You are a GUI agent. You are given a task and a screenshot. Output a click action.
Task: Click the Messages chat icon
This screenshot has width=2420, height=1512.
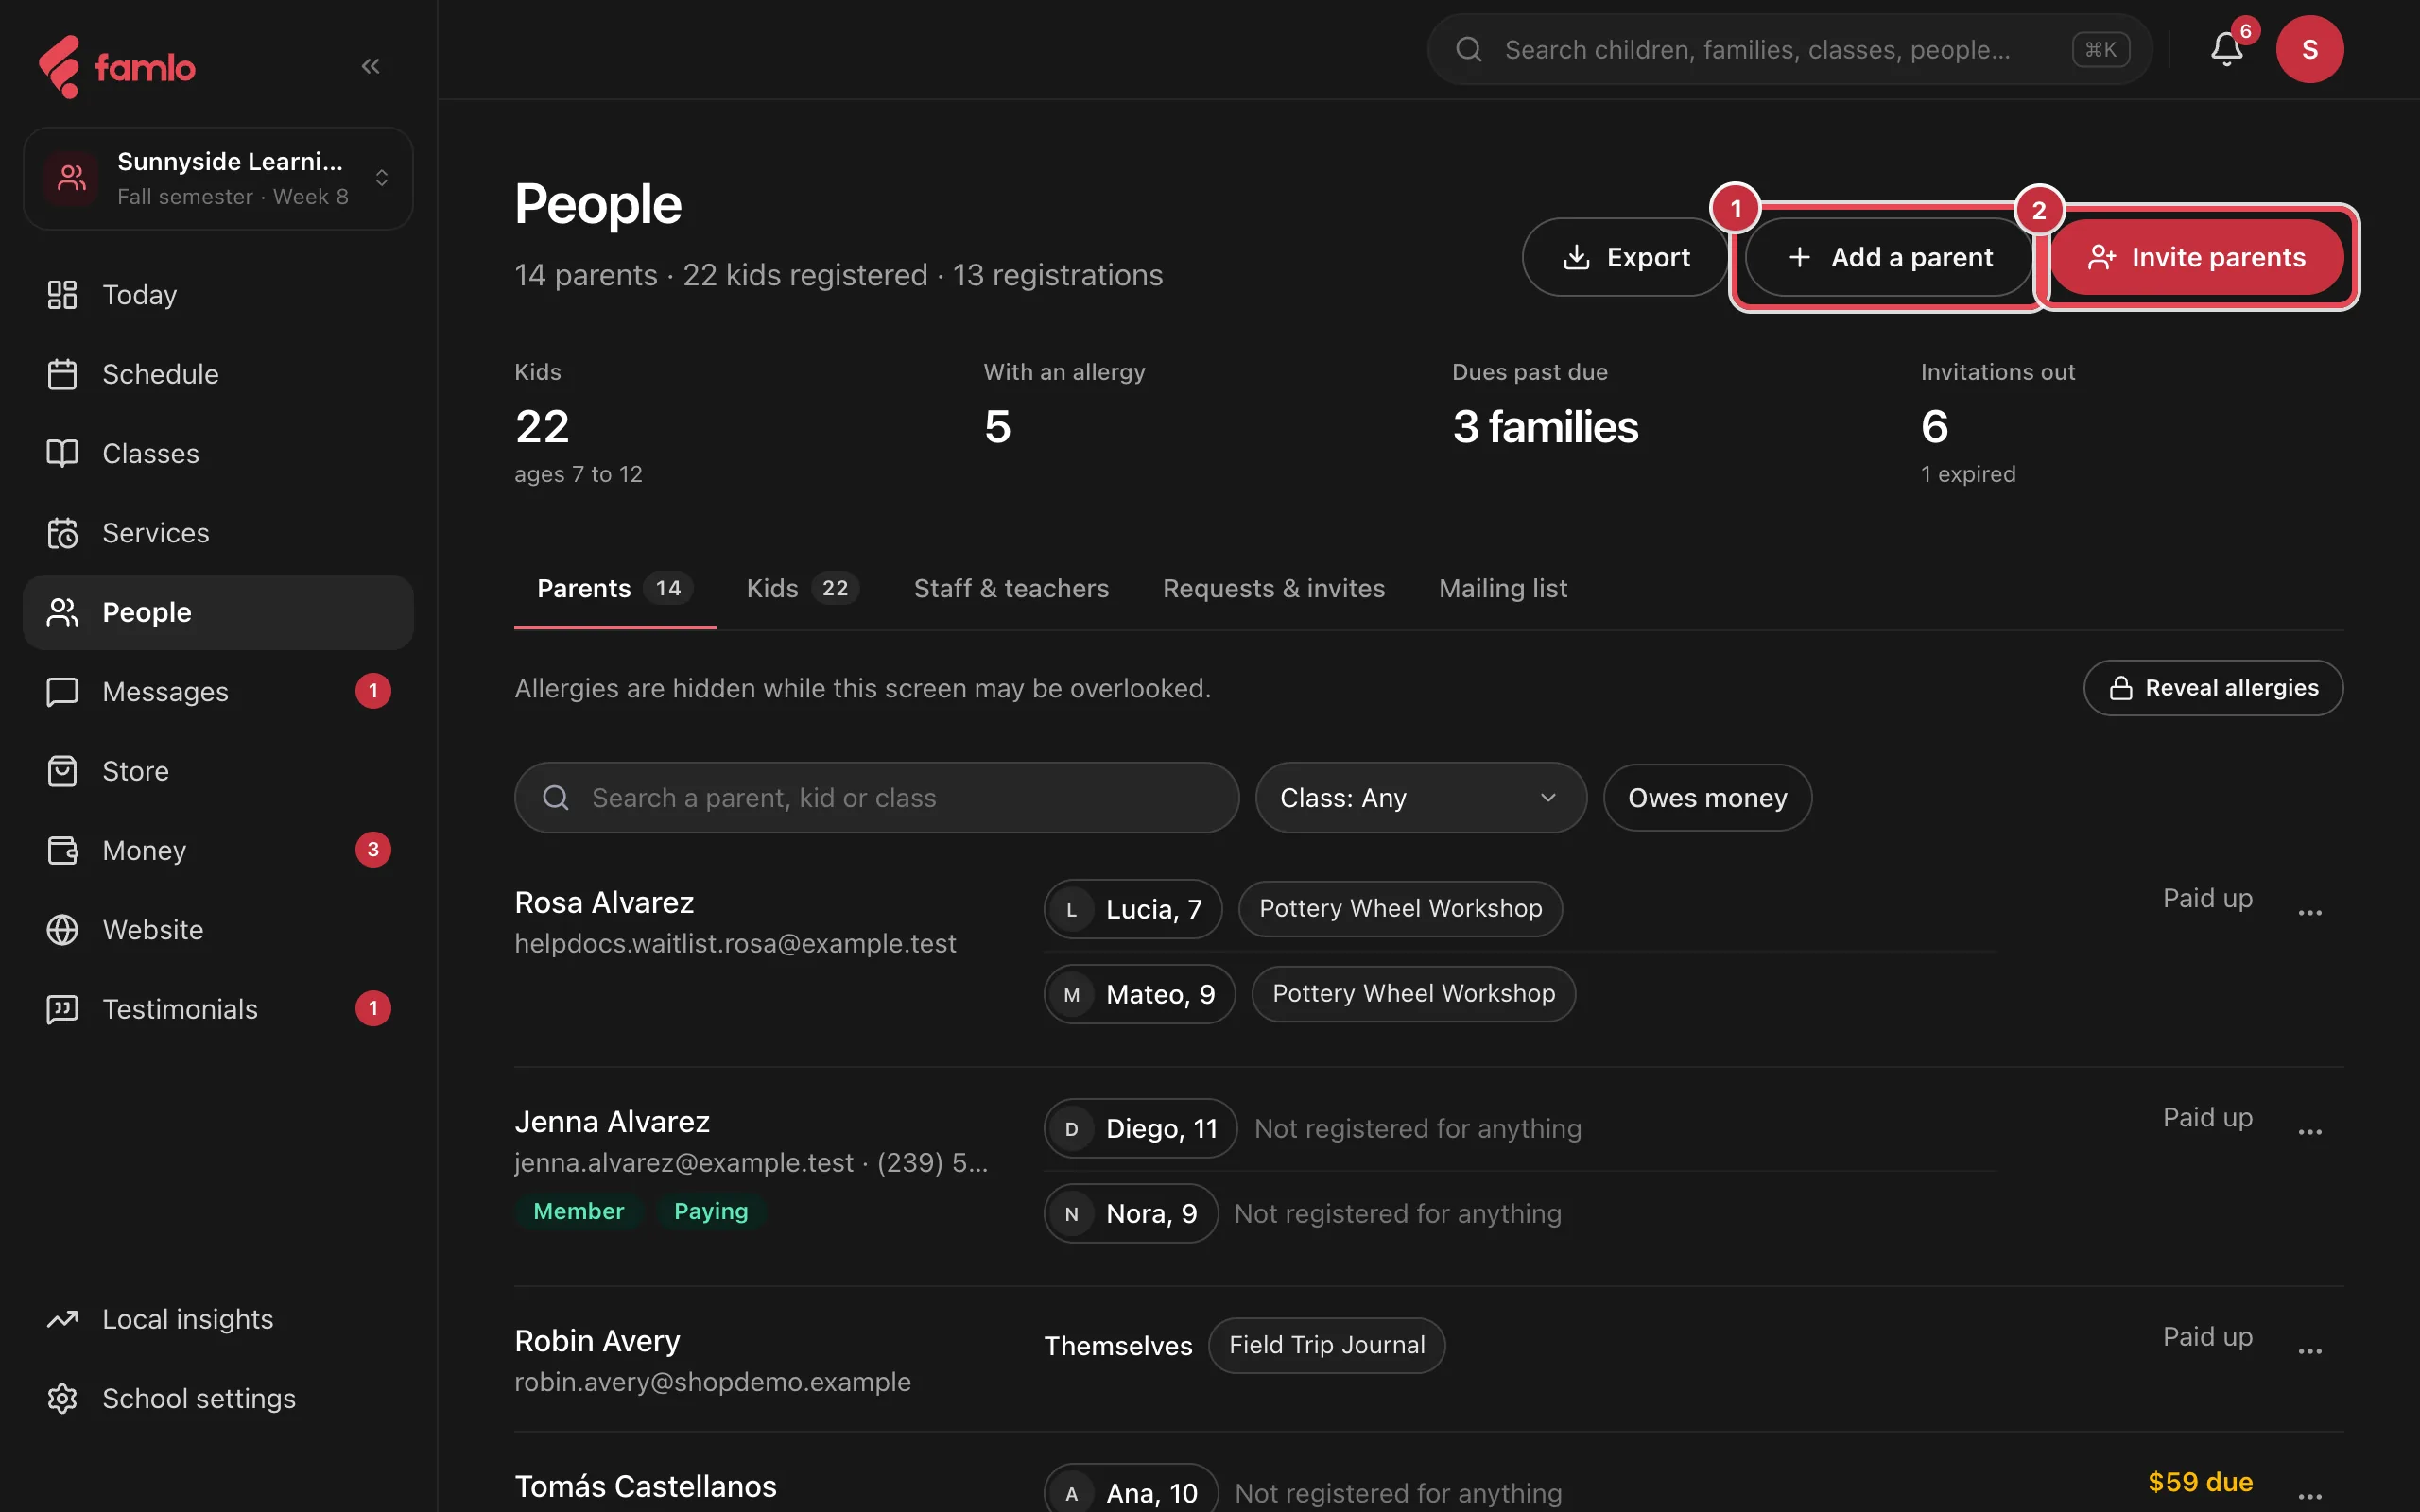62,692
